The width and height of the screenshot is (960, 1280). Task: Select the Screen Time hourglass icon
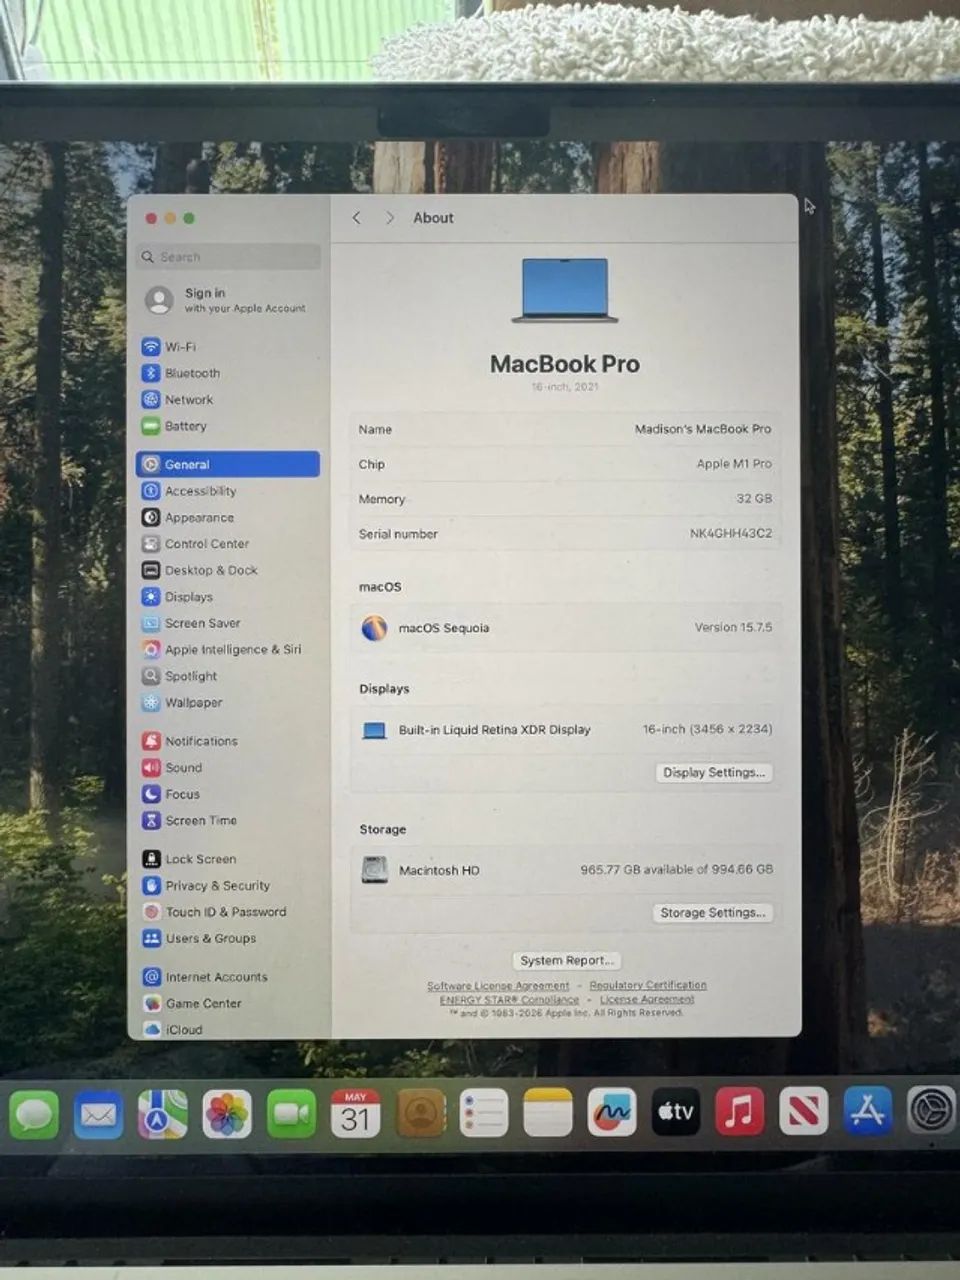151,820
